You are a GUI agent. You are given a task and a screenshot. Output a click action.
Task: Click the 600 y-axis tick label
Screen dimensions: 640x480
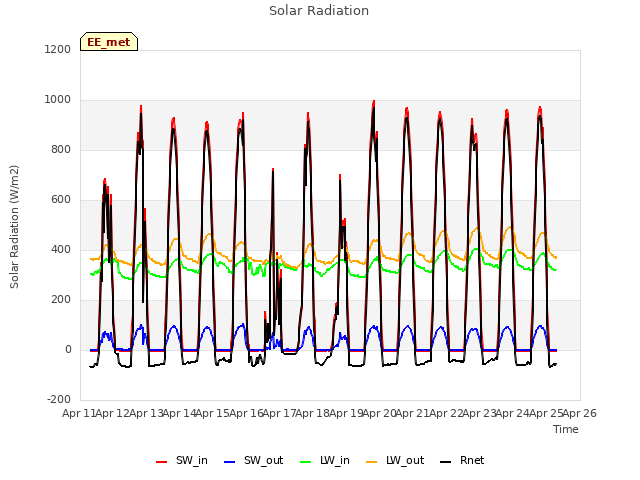click(x=61, y=200)
